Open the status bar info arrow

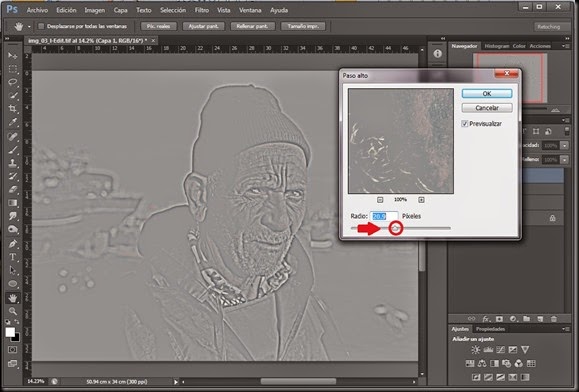click(176, 382)
